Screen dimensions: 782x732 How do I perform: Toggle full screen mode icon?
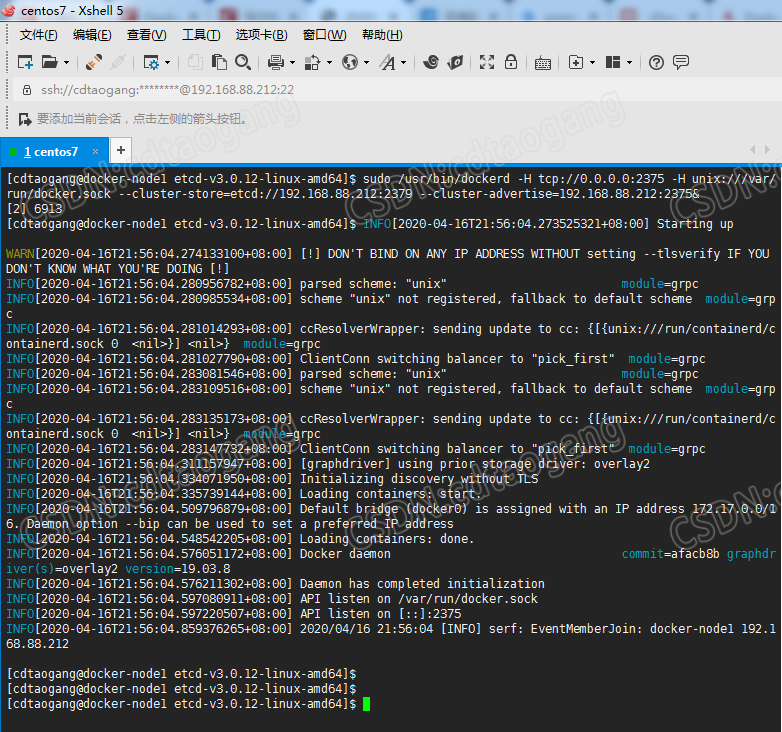point(487,62)
